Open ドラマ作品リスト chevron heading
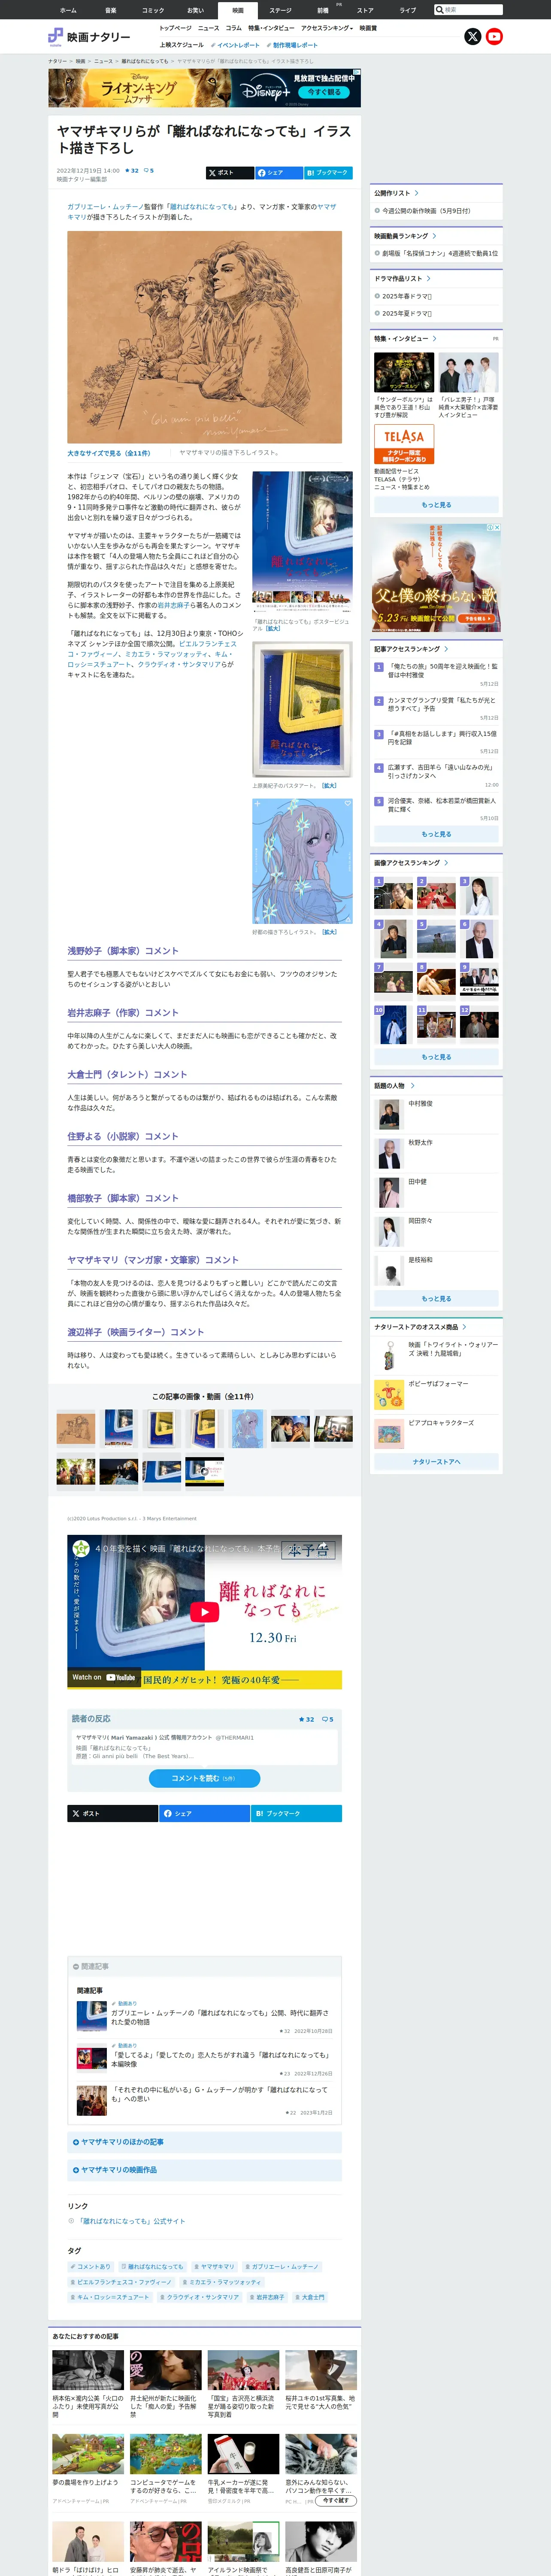This screenshot has width=551, height=2576. click(x=402, y=278)
